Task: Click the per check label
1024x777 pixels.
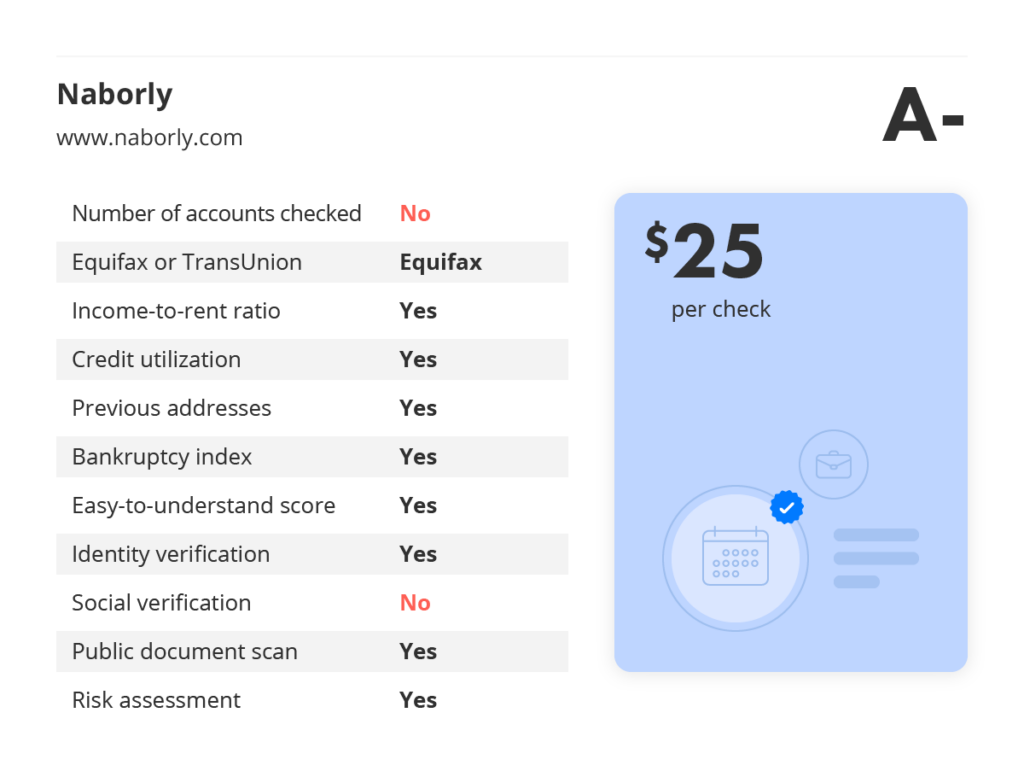Action: point(721,309)
